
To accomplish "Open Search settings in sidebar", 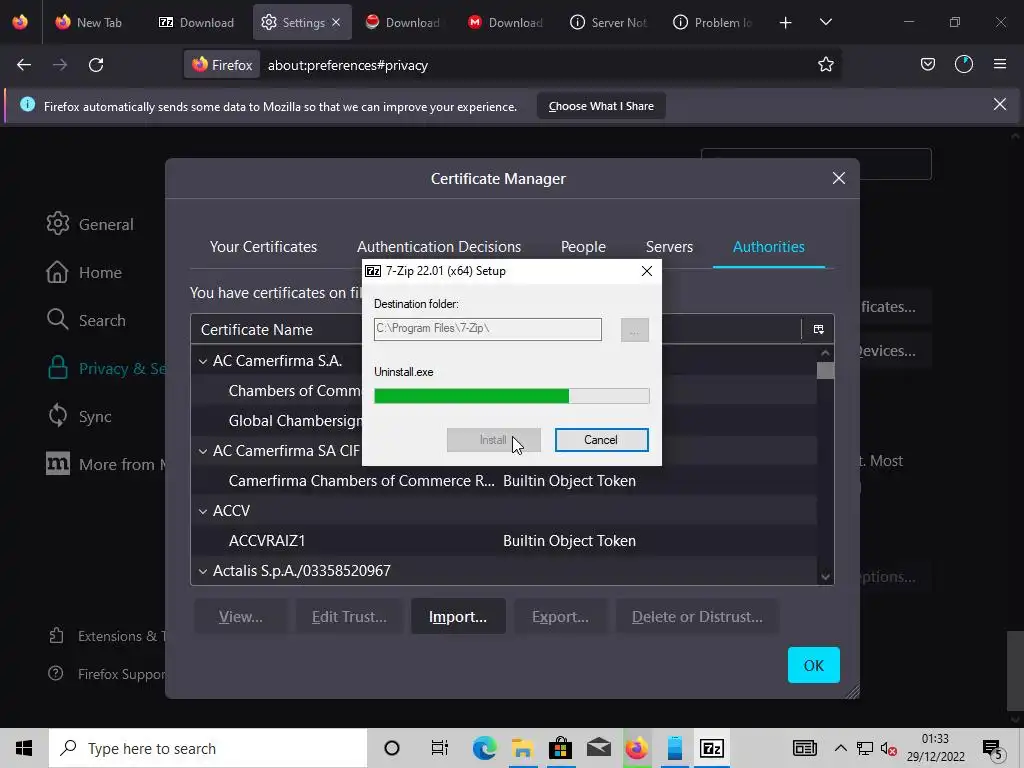I will 86,320.
